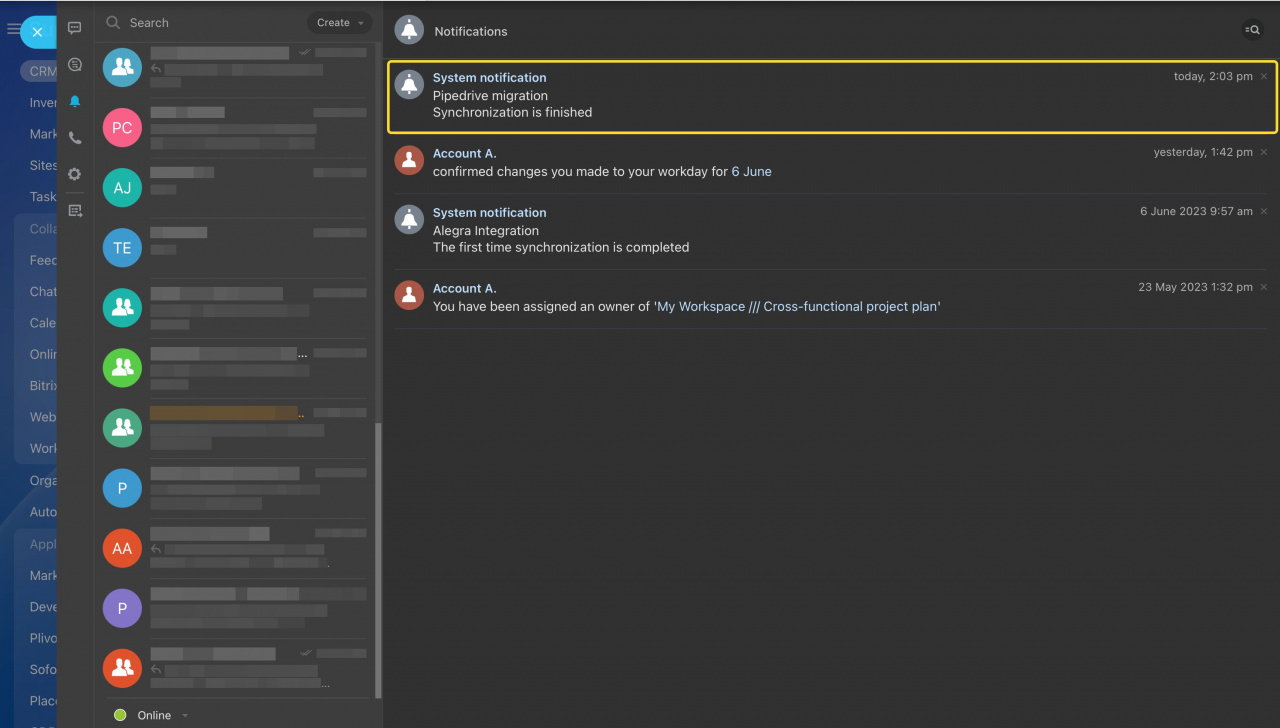Viewport: 1280px width, 728px height.
Task: Open messenger settings via gear icon
Action: pyautogui.click(x=74, y=173)
